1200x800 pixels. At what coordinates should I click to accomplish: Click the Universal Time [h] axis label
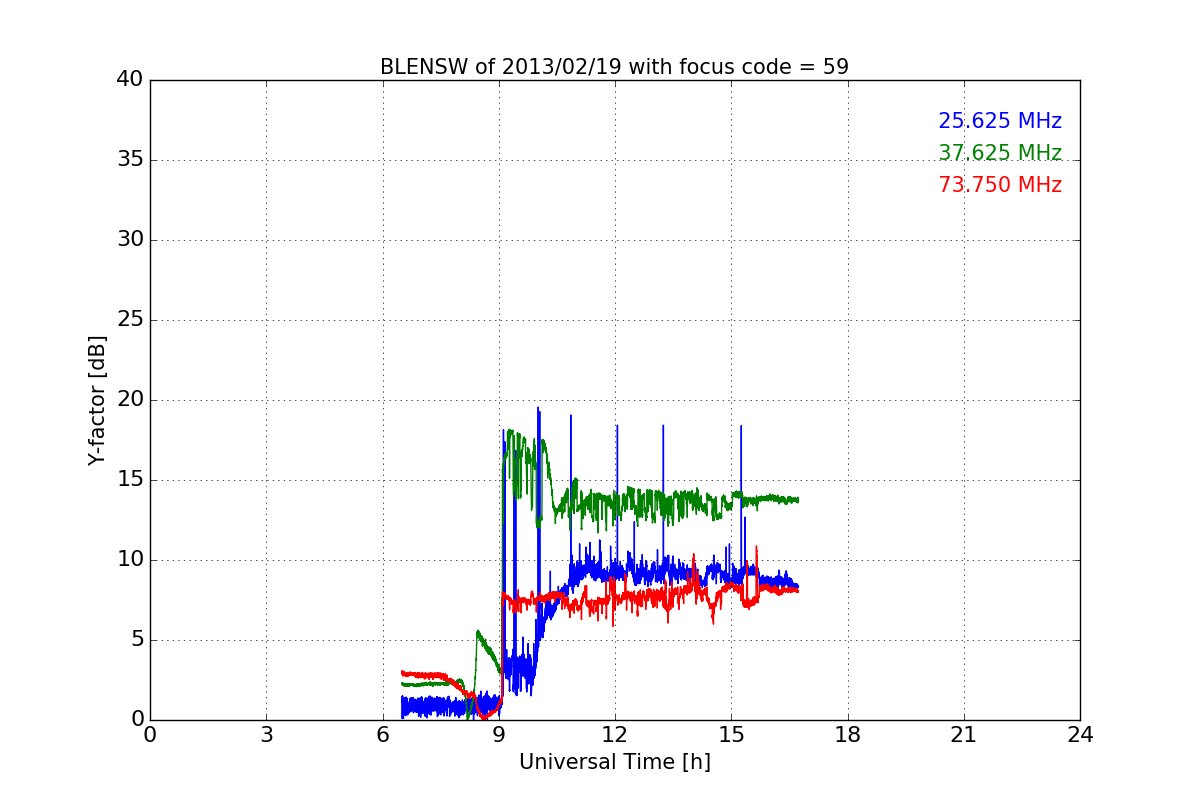(x=614, y=762)
